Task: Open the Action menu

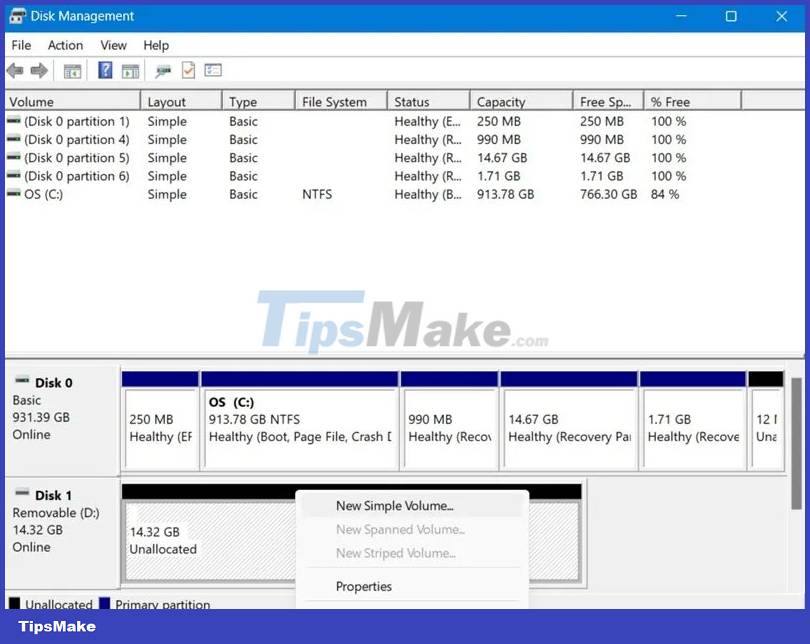Action: [x=65, y=45]
